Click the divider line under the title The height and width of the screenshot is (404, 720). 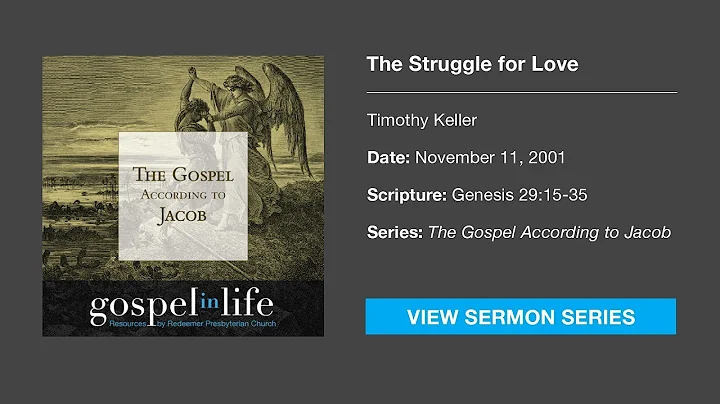click(522, 92)
